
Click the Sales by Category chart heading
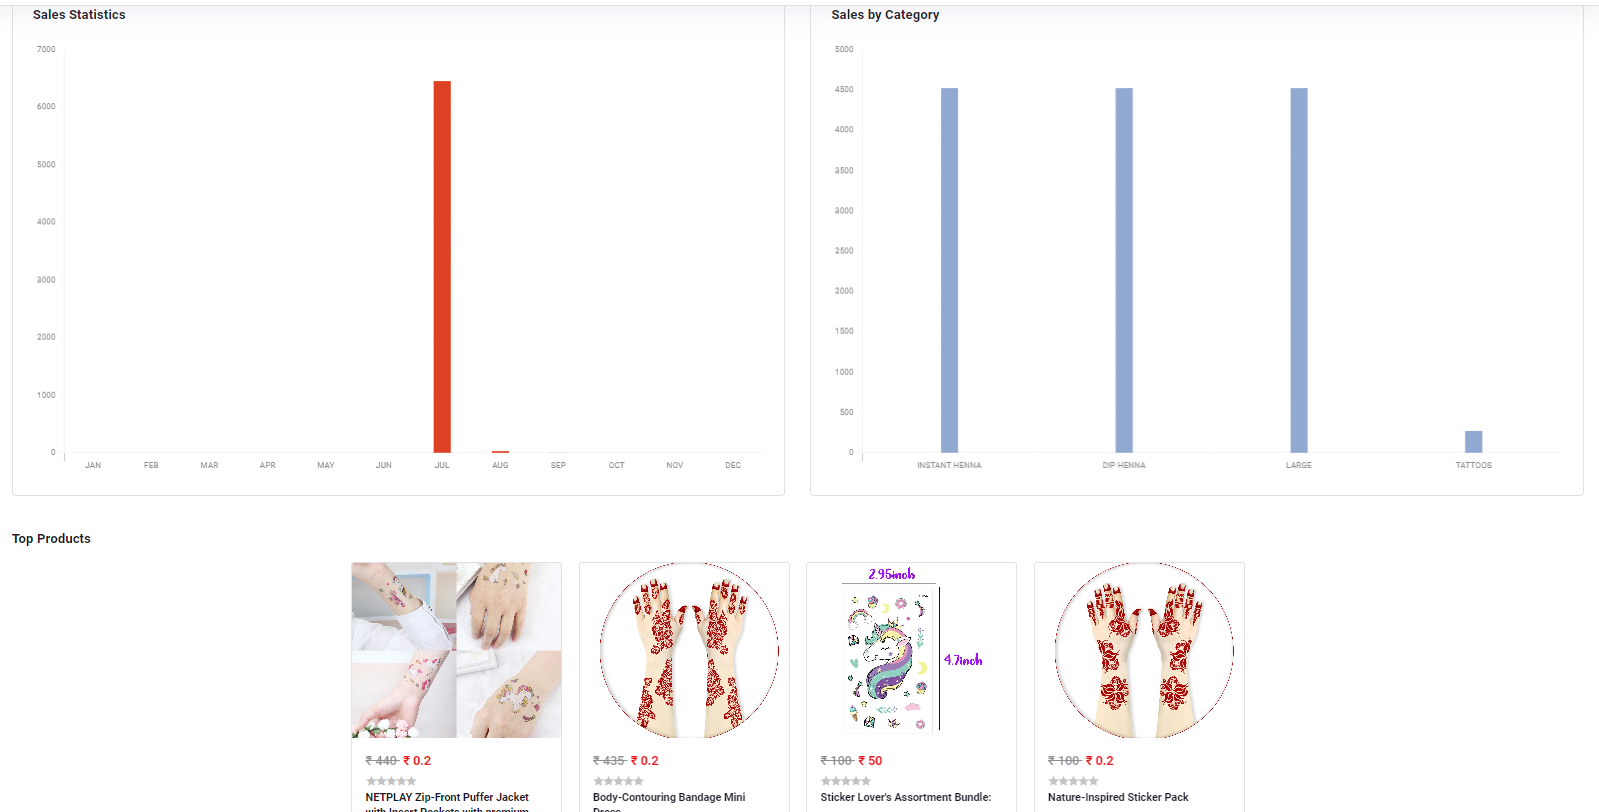pyautogui.click(x=885, y=15)
